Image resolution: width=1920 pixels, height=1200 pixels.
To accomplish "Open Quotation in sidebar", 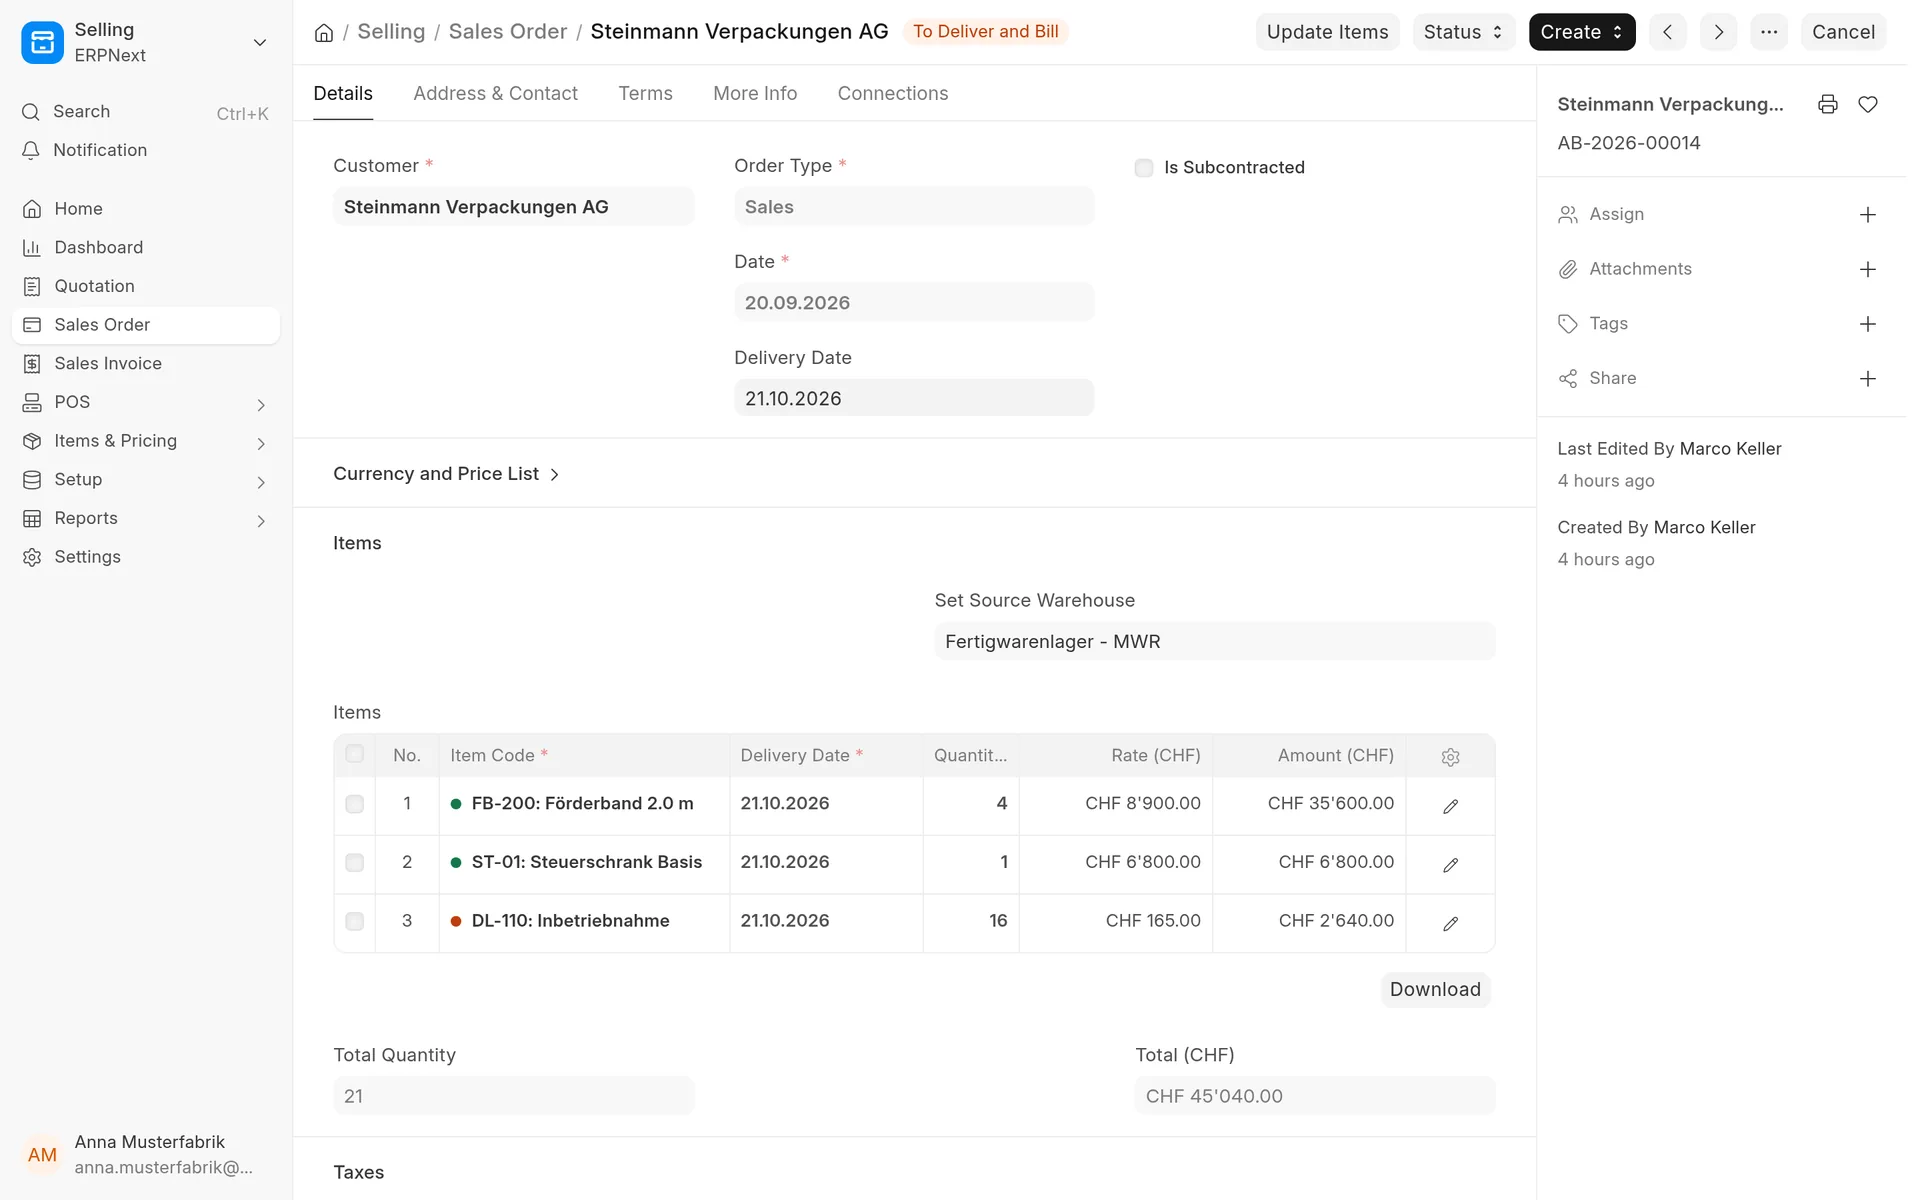I will 147,288.
